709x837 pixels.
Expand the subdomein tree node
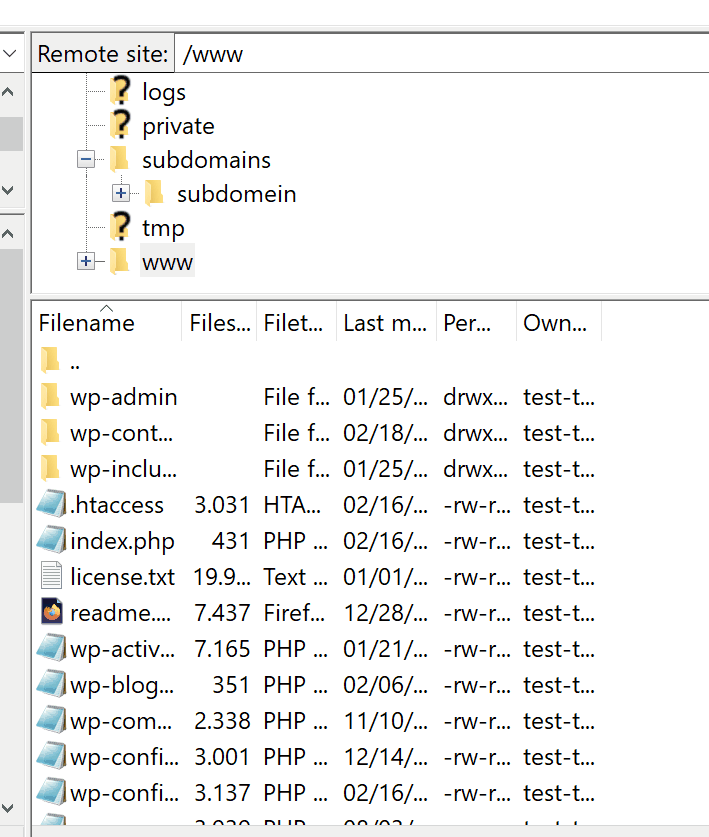point(121,193)
